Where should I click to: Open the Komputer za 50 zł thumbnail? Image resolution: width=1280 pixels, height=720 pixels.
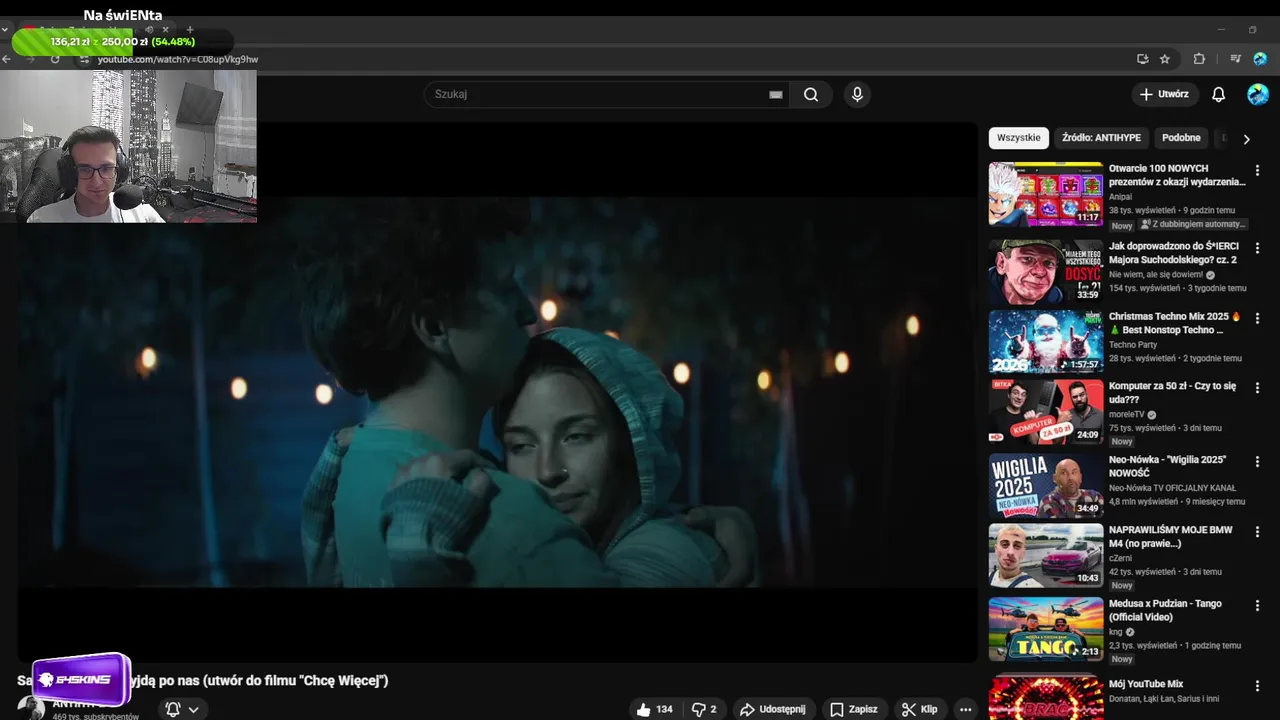[1046, 411]
